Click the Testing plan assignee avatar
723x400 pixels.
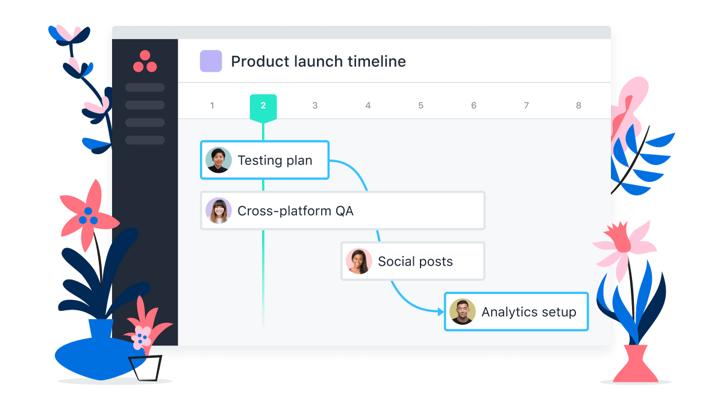219,160
